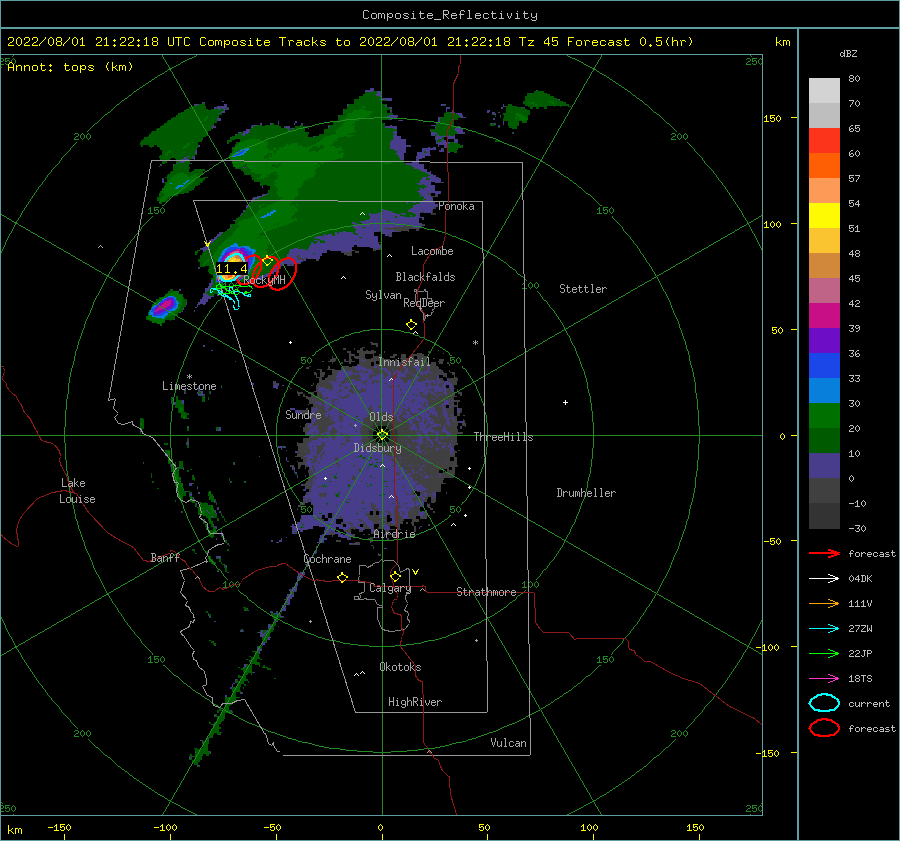The width and height of the screenshot is (900, 841).
Task: Click the asterisk marker above Limestone
Action: click(x=189, y=377)
